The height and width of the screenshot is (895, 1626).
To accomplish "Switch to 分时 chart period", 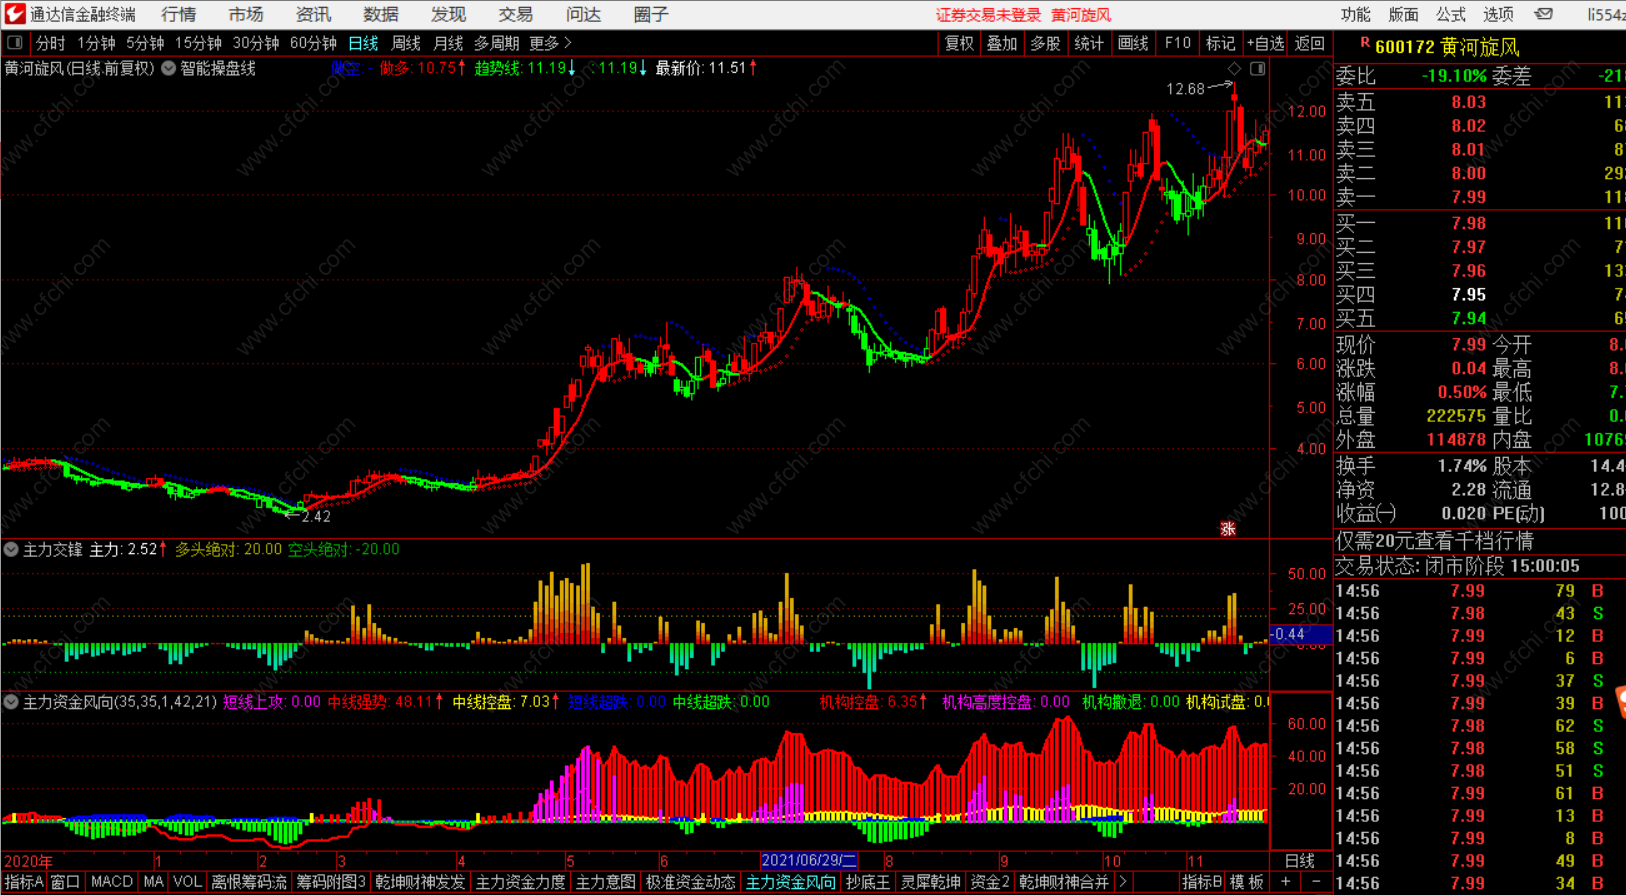I will [50, 43].
